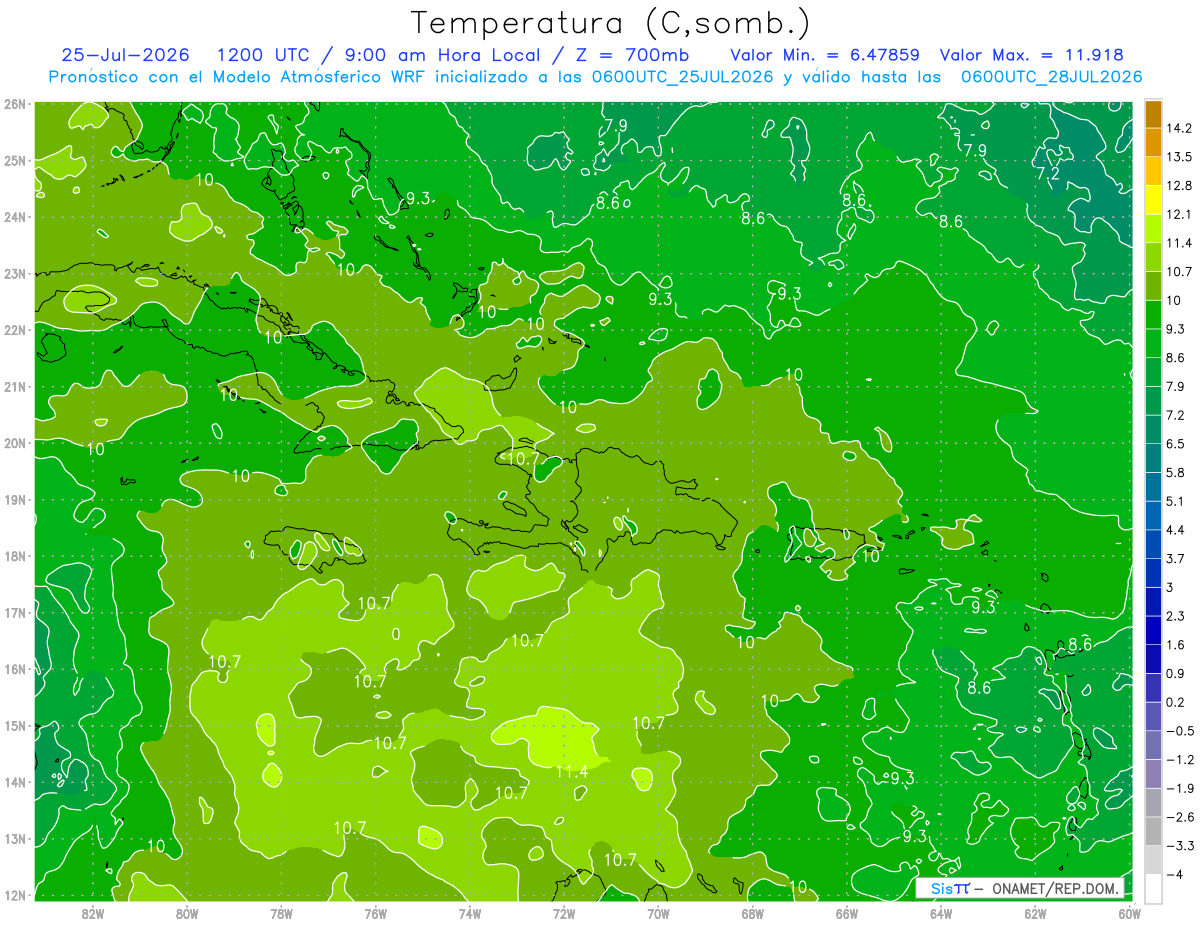Click the '11.4' contour label on the map
1200x927 pixels.
pyautogui.click(x=572, y=771)
